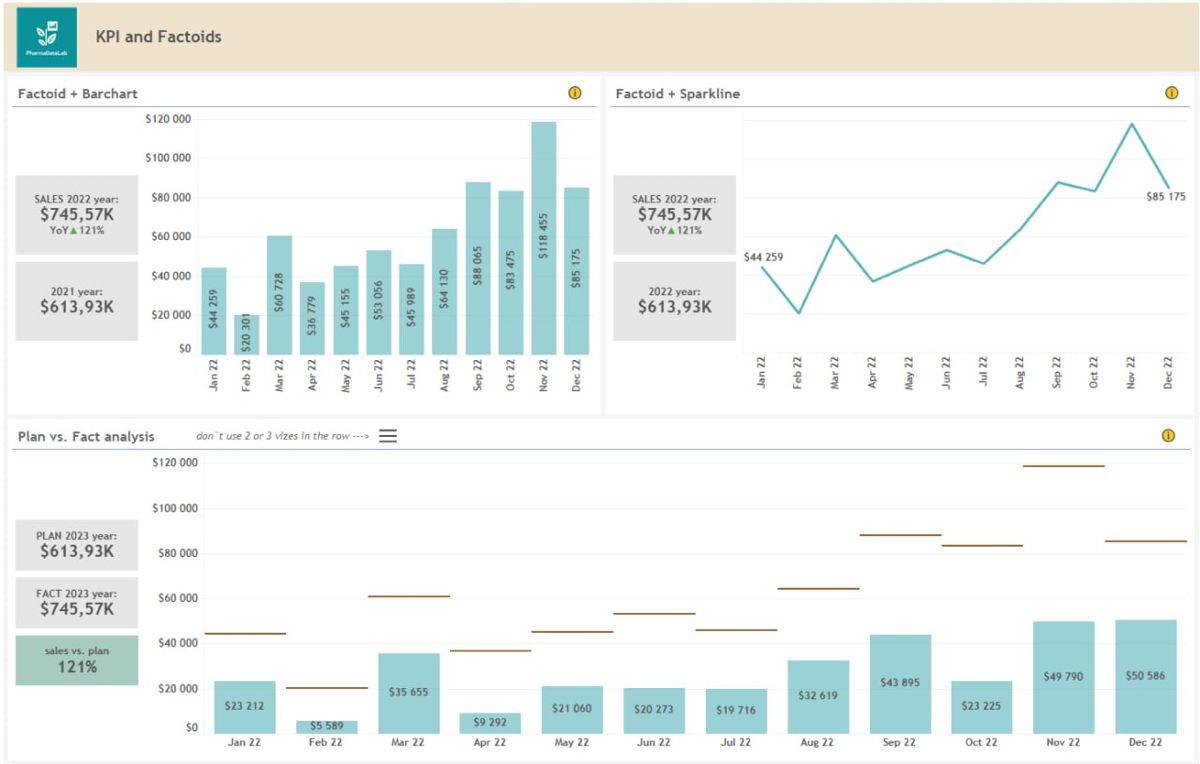Select the Dec 22 bar labeled $85 175
Viewport: 1200px width, 764px height.
pos(577,271)
